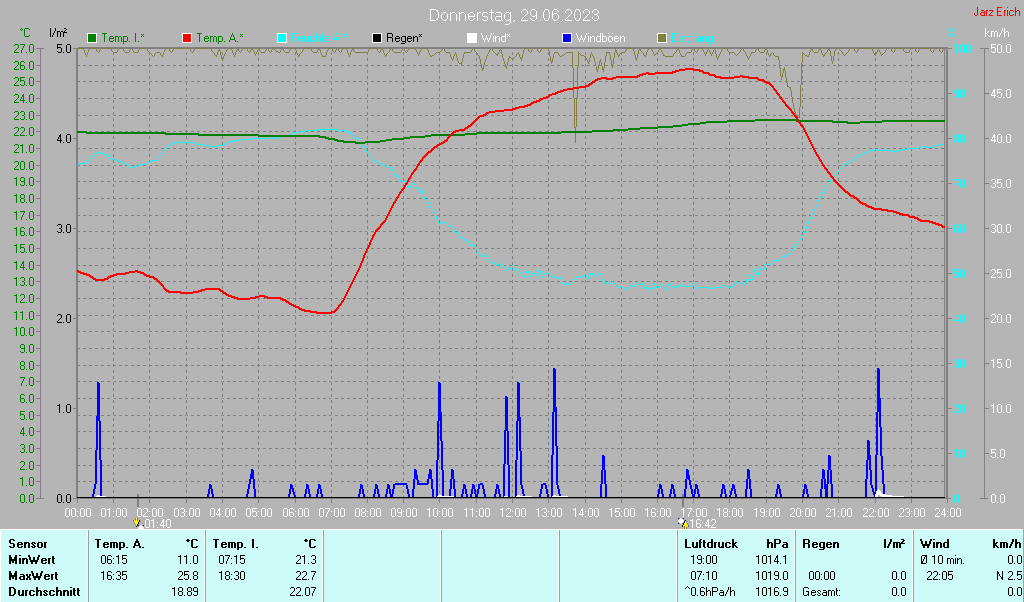Click the Sensor column header
1024x602 pixels.
click(27, 544)
